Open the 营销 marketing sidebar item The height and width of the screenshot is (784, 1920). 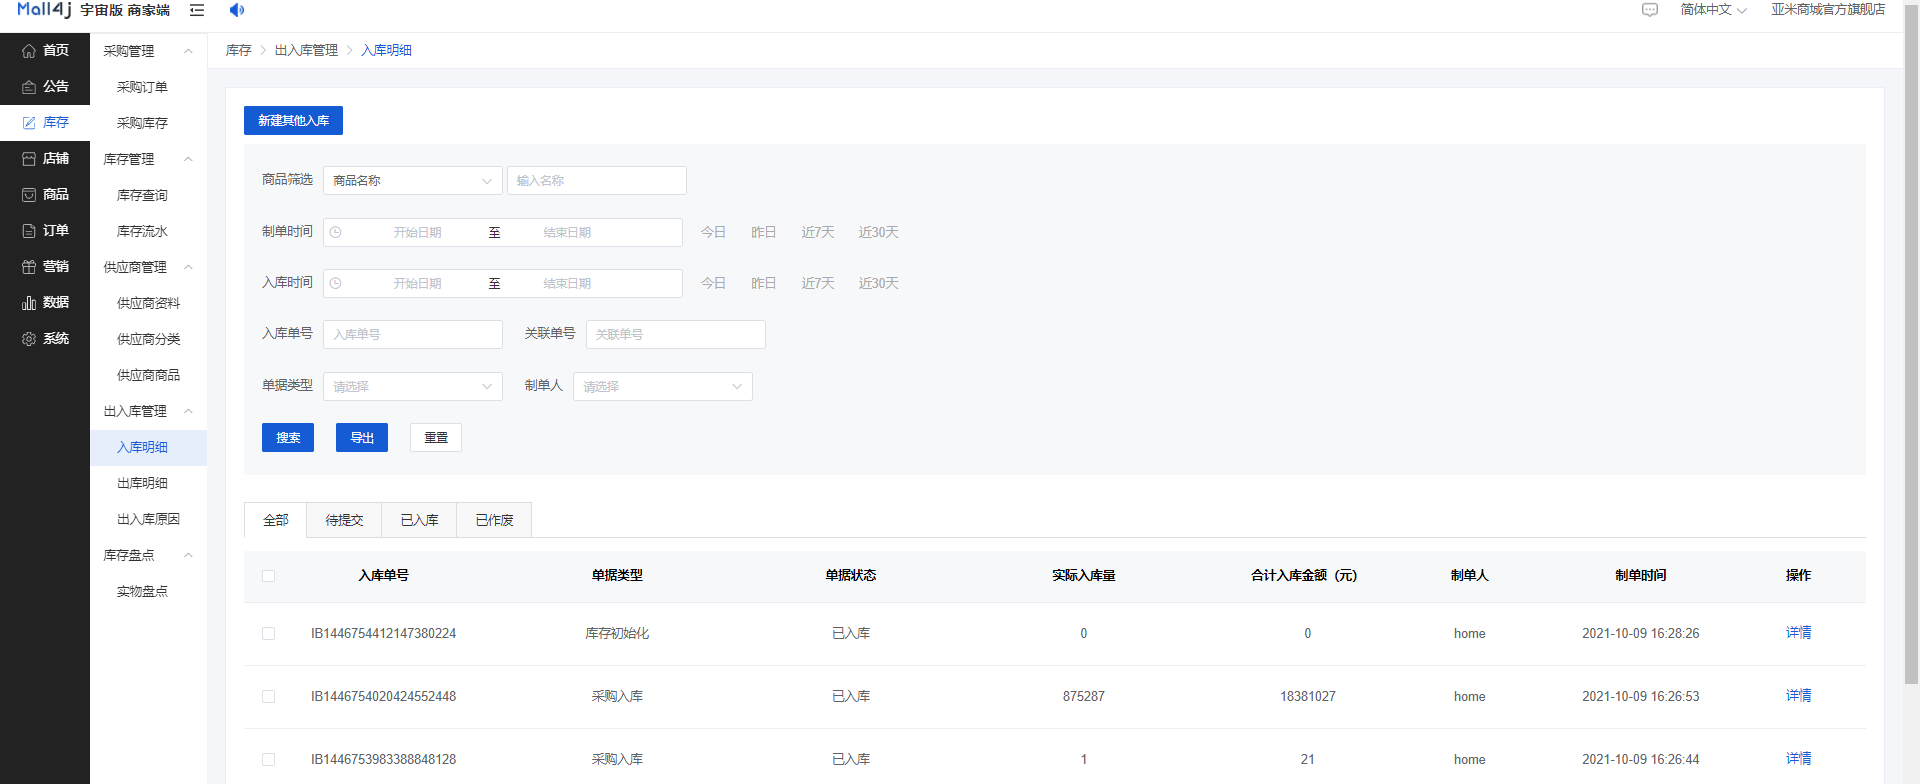point(45,266)
